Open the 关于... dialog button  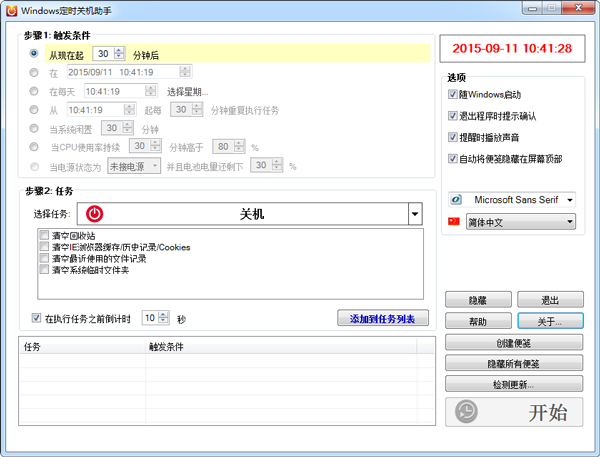[x=550, y=321]
